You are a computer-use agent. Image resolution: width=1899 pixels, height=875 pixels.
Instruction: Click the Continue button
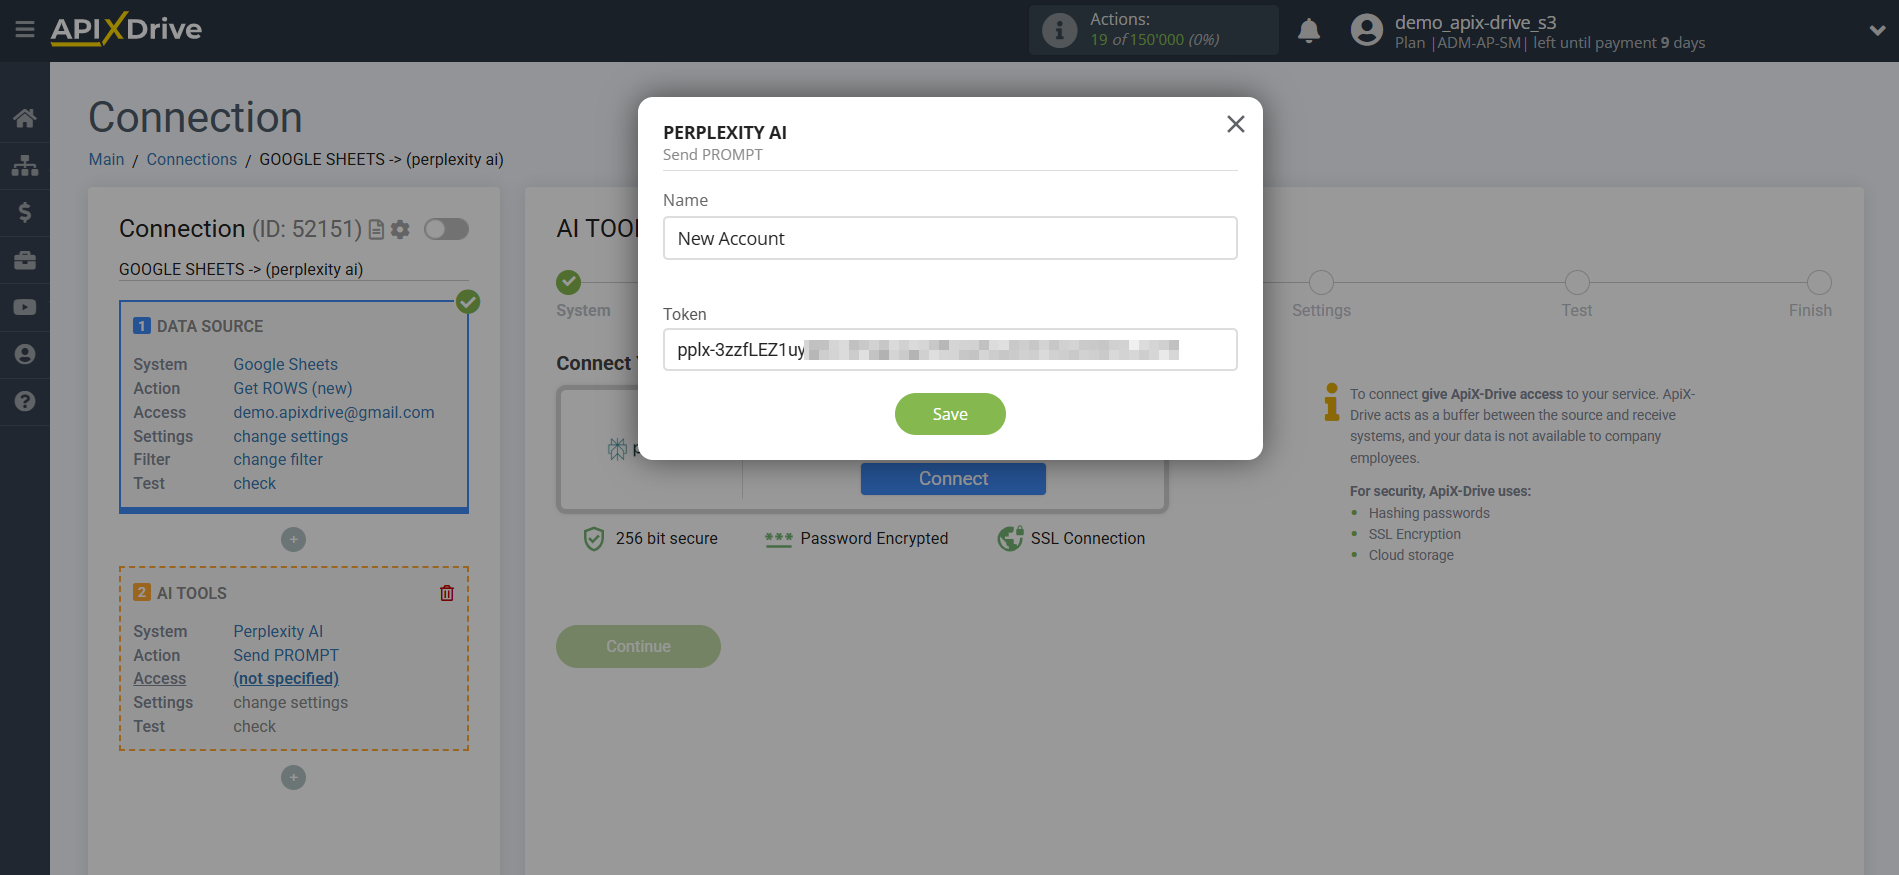pos(638,646)
